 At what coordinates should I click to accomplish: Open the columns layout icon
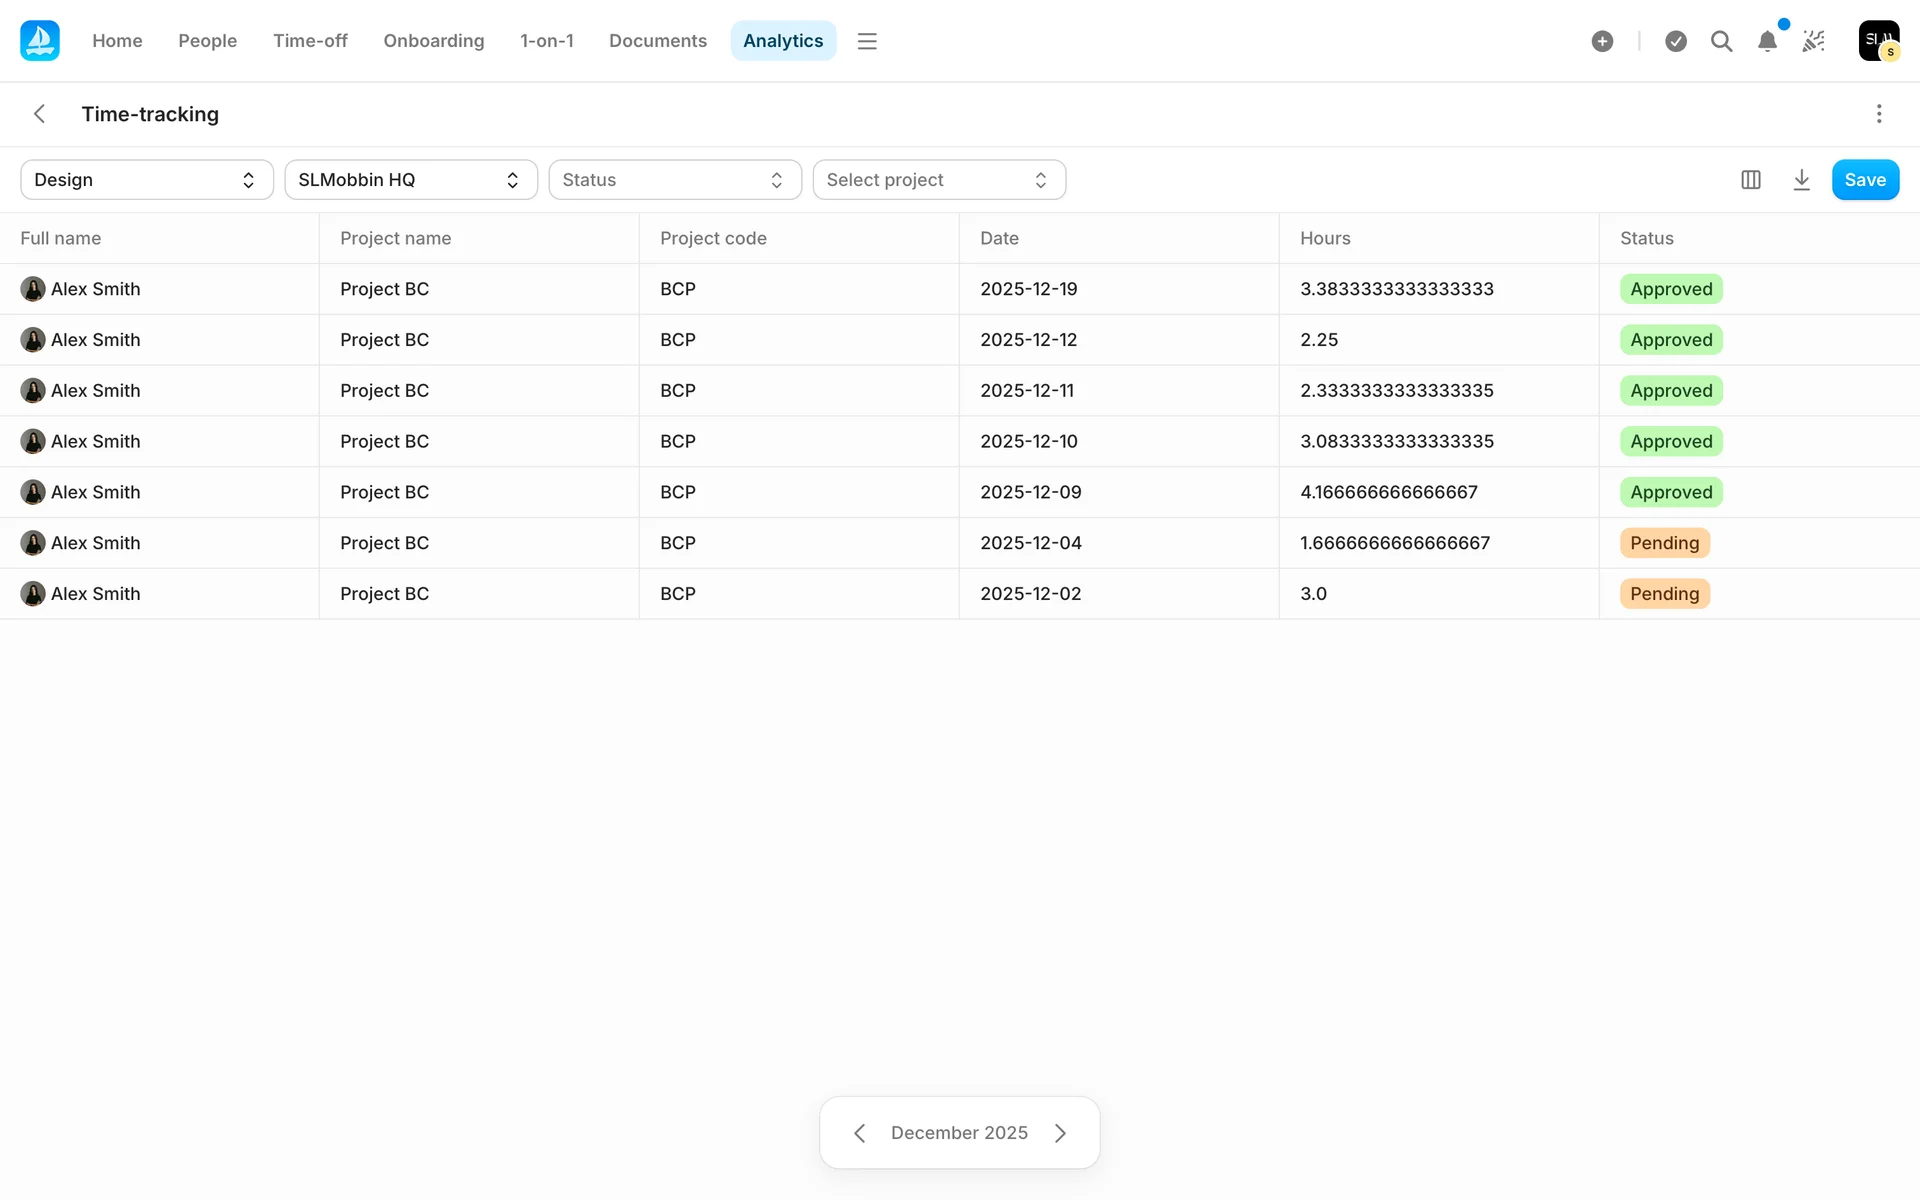coord(1750,180)
